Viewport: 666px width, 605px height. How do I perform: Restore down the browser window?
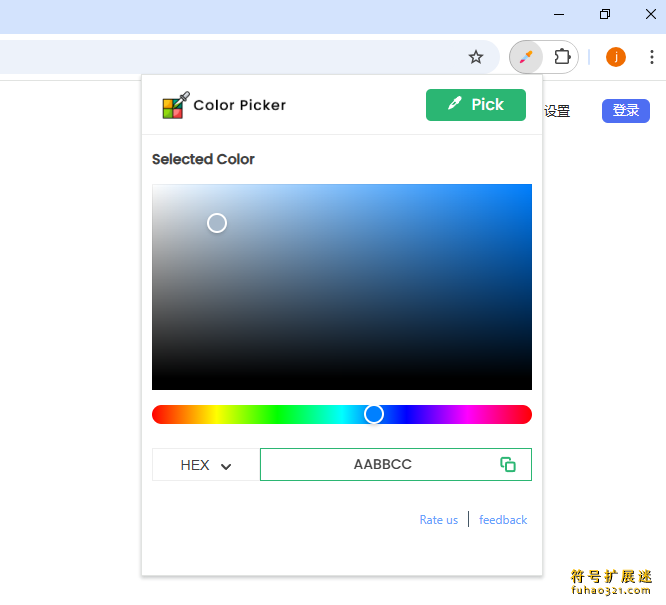click(x=605, y=14)
